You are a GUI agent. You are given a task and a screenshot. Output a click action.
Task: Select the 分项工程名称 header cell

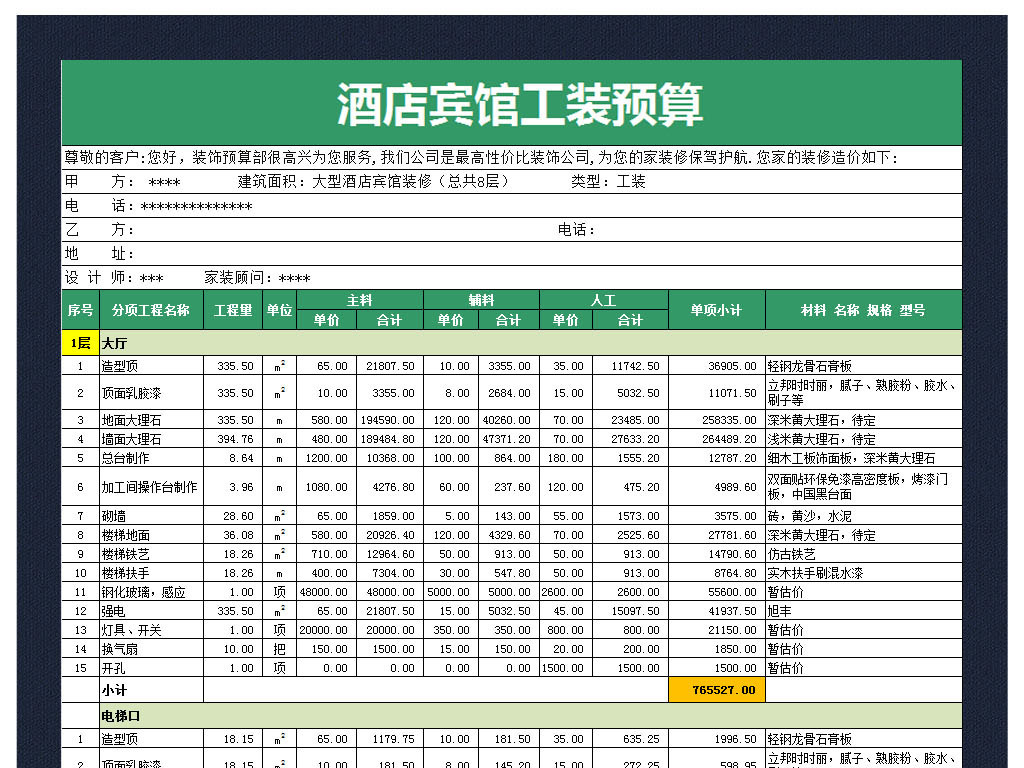point(150,310)
